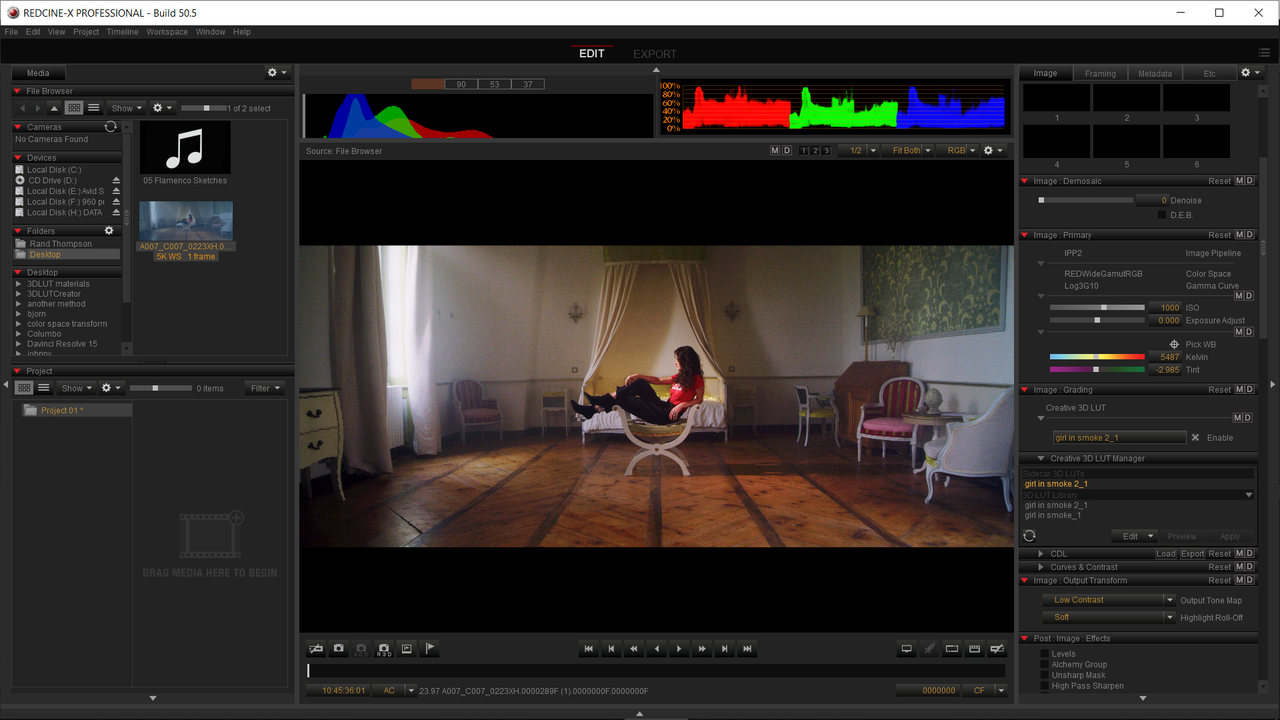
Task: Jump to the last frame
Action: coord(747,649)
